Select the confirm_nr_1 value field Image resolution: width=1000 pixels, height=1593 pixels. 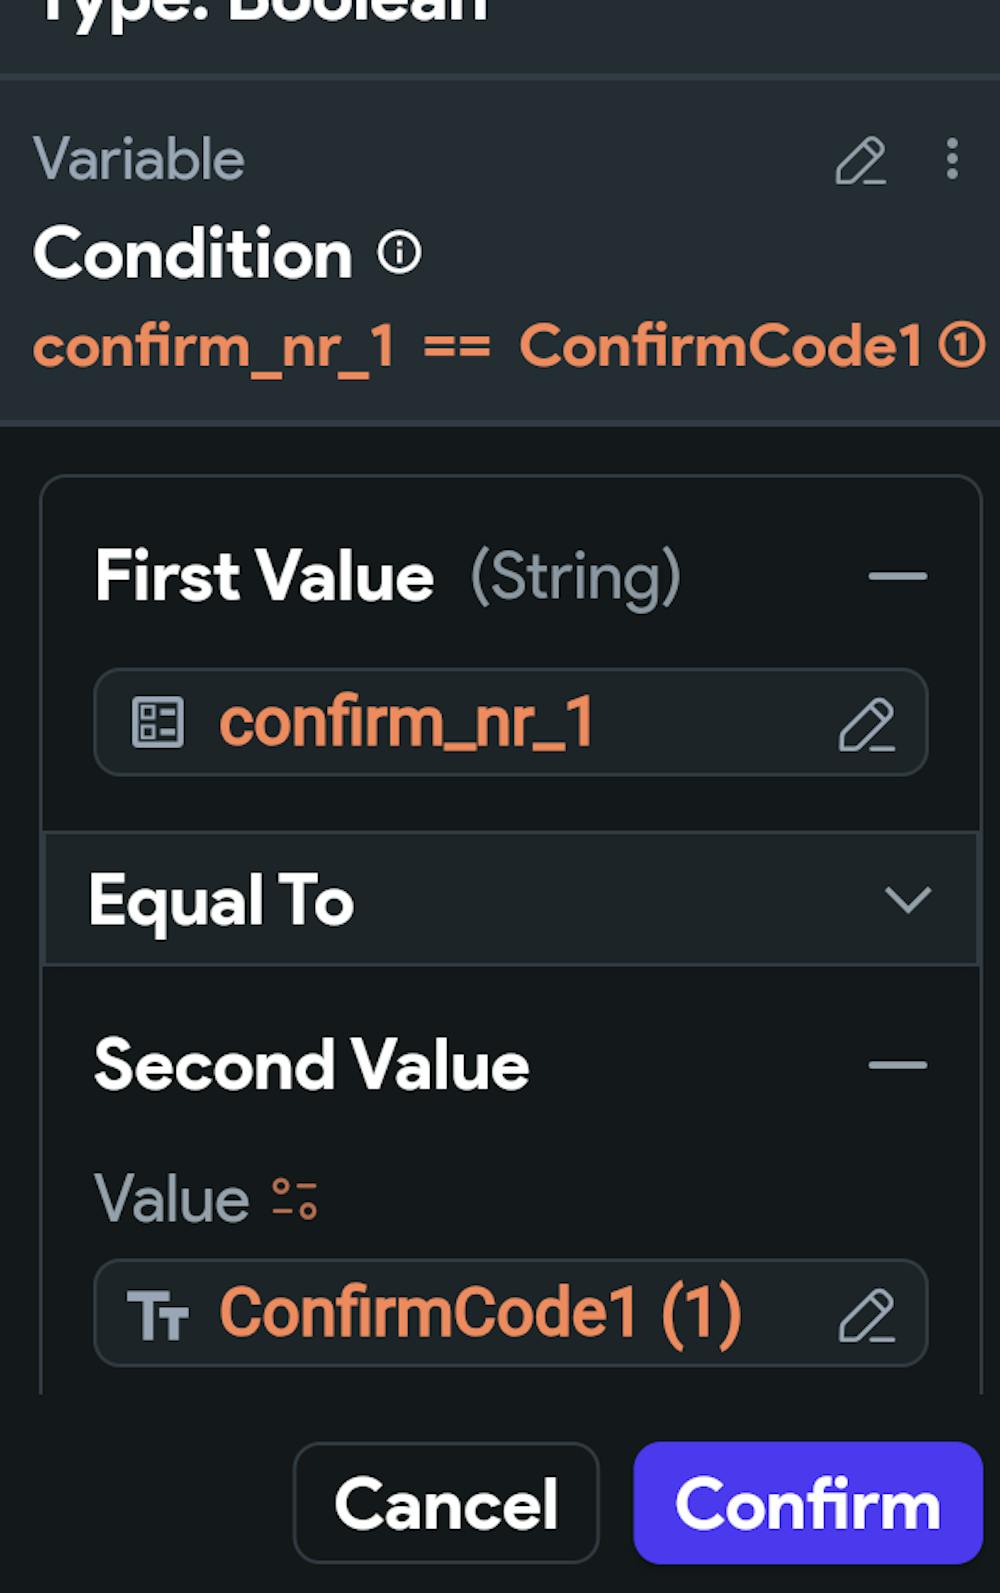coord(480,722)
